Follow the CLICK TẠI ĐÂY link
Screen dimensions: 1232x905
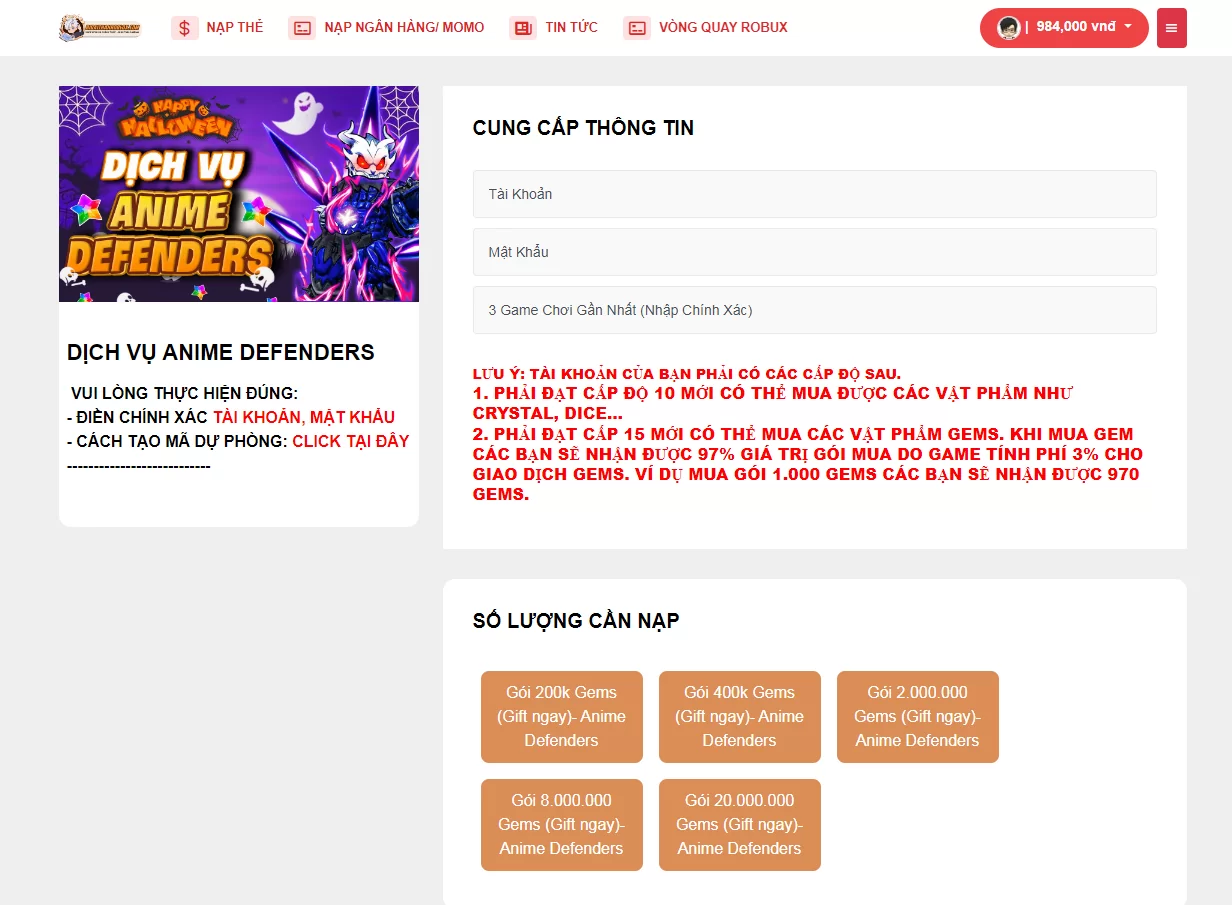(351, 441)
